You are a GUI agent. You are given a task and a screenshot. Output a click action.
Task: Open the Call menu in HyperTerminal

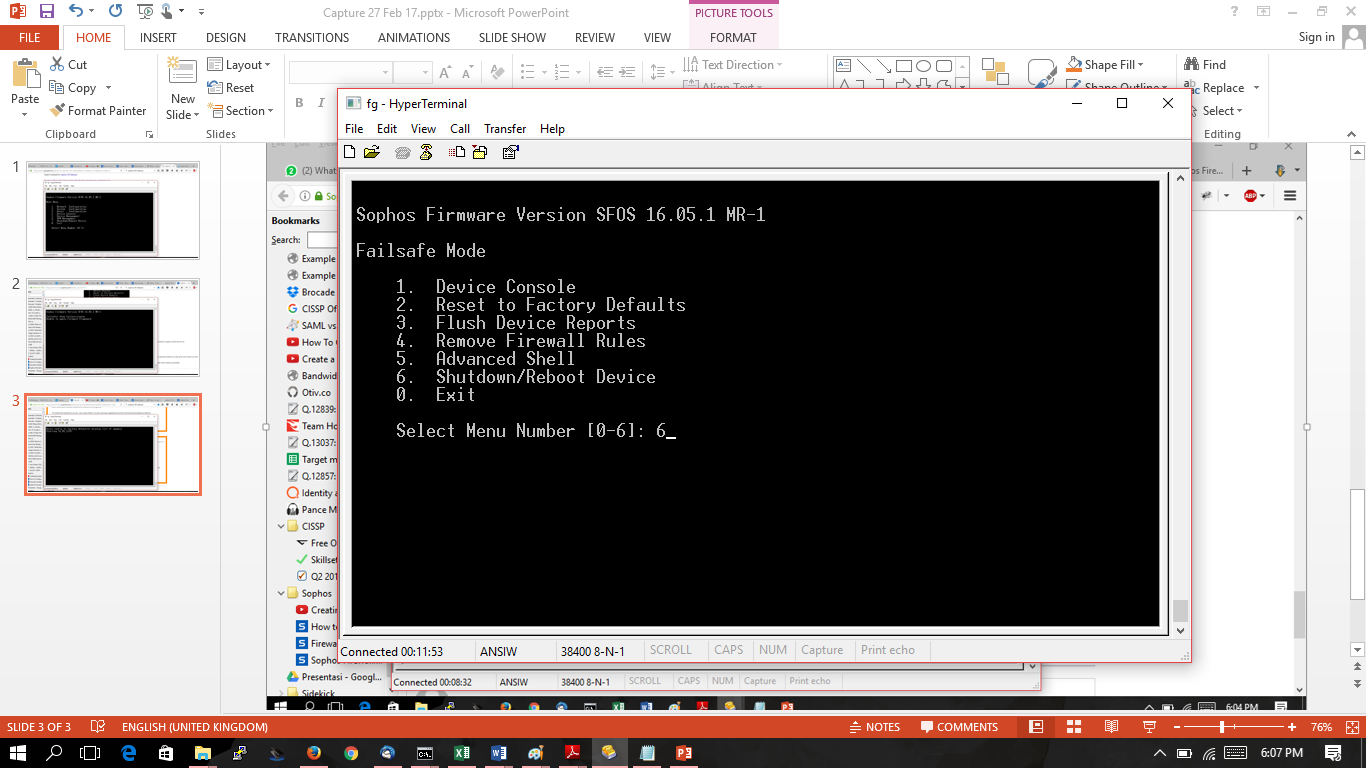click(460, 129)
